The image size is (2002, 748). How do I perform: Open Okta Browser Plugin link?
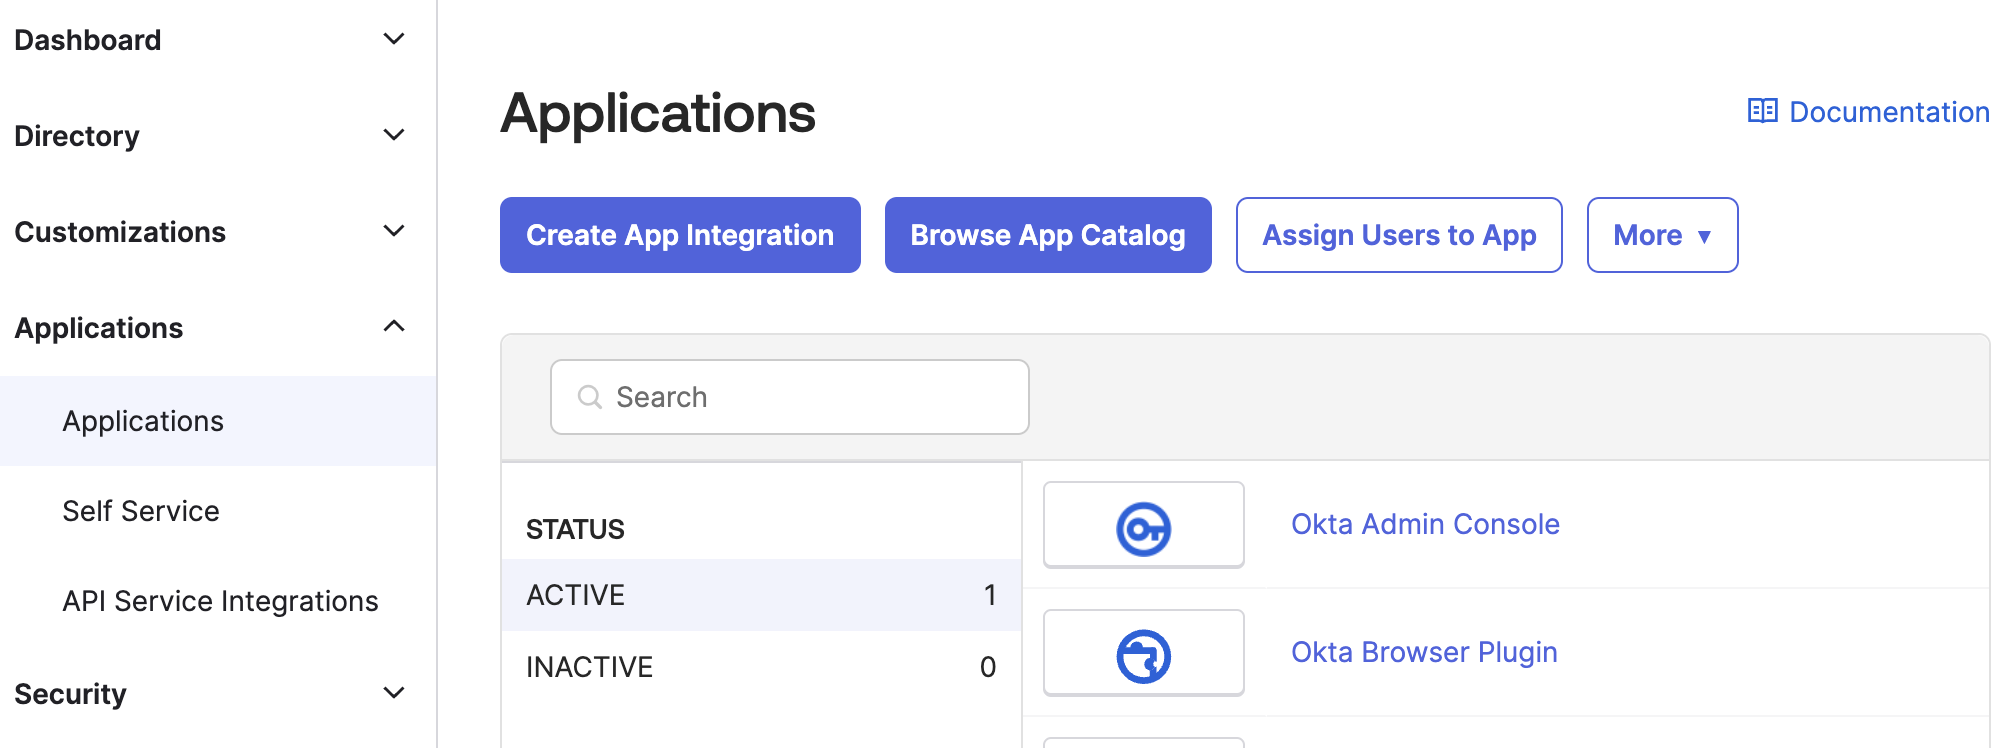click(1424, 652)
